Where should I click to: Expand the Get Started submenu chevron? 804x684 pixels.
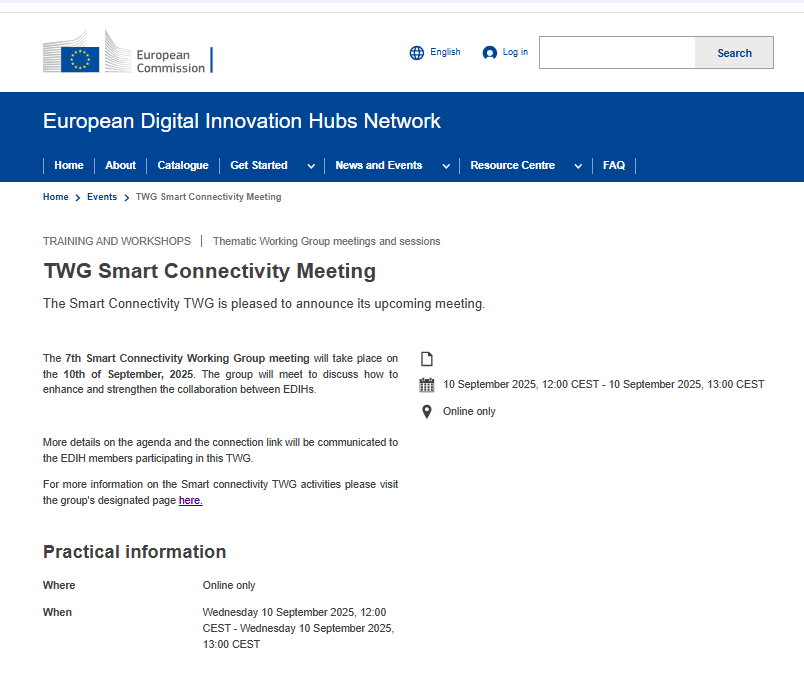311,166
